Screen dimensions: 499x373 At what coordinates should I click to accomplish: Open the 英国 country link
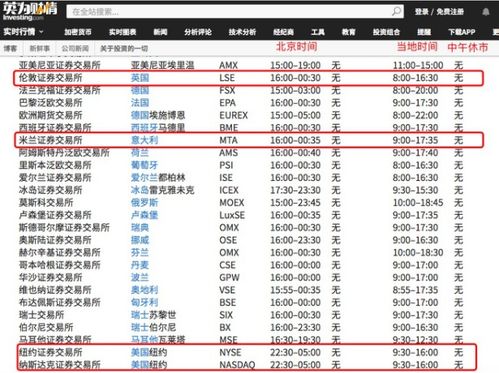pos(140,78)
